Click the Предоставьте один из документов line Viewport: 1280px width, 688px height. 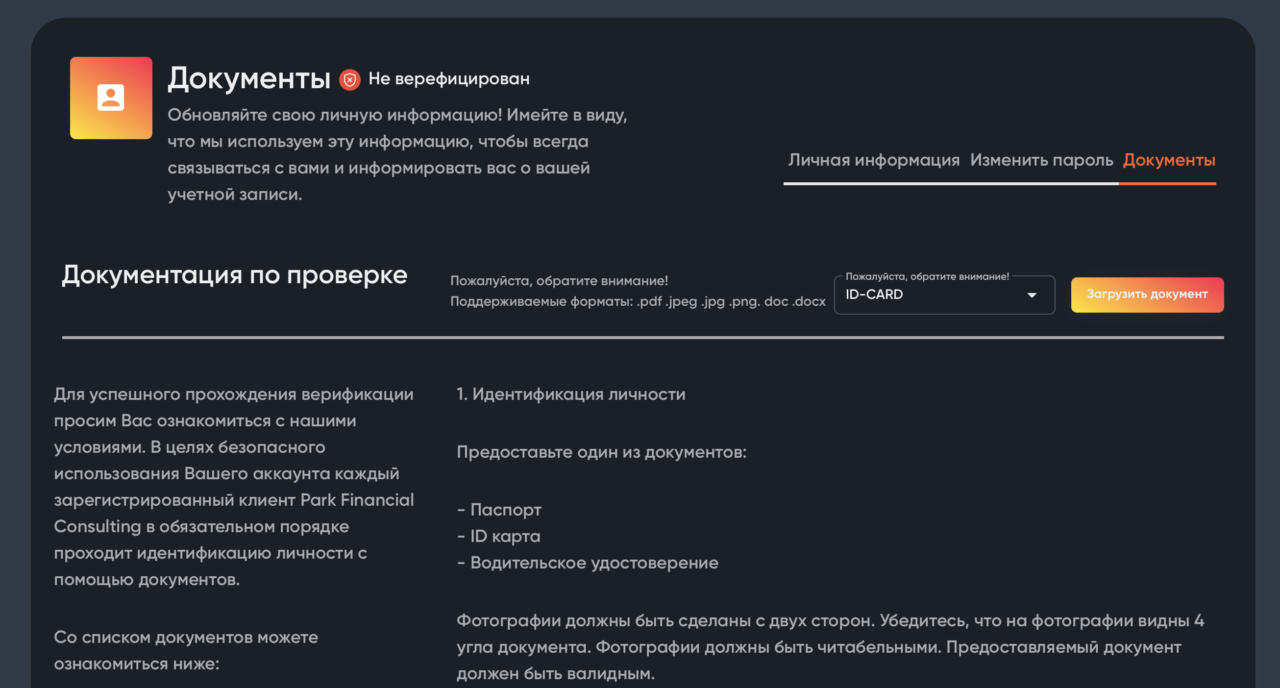(x=602, y=452)
